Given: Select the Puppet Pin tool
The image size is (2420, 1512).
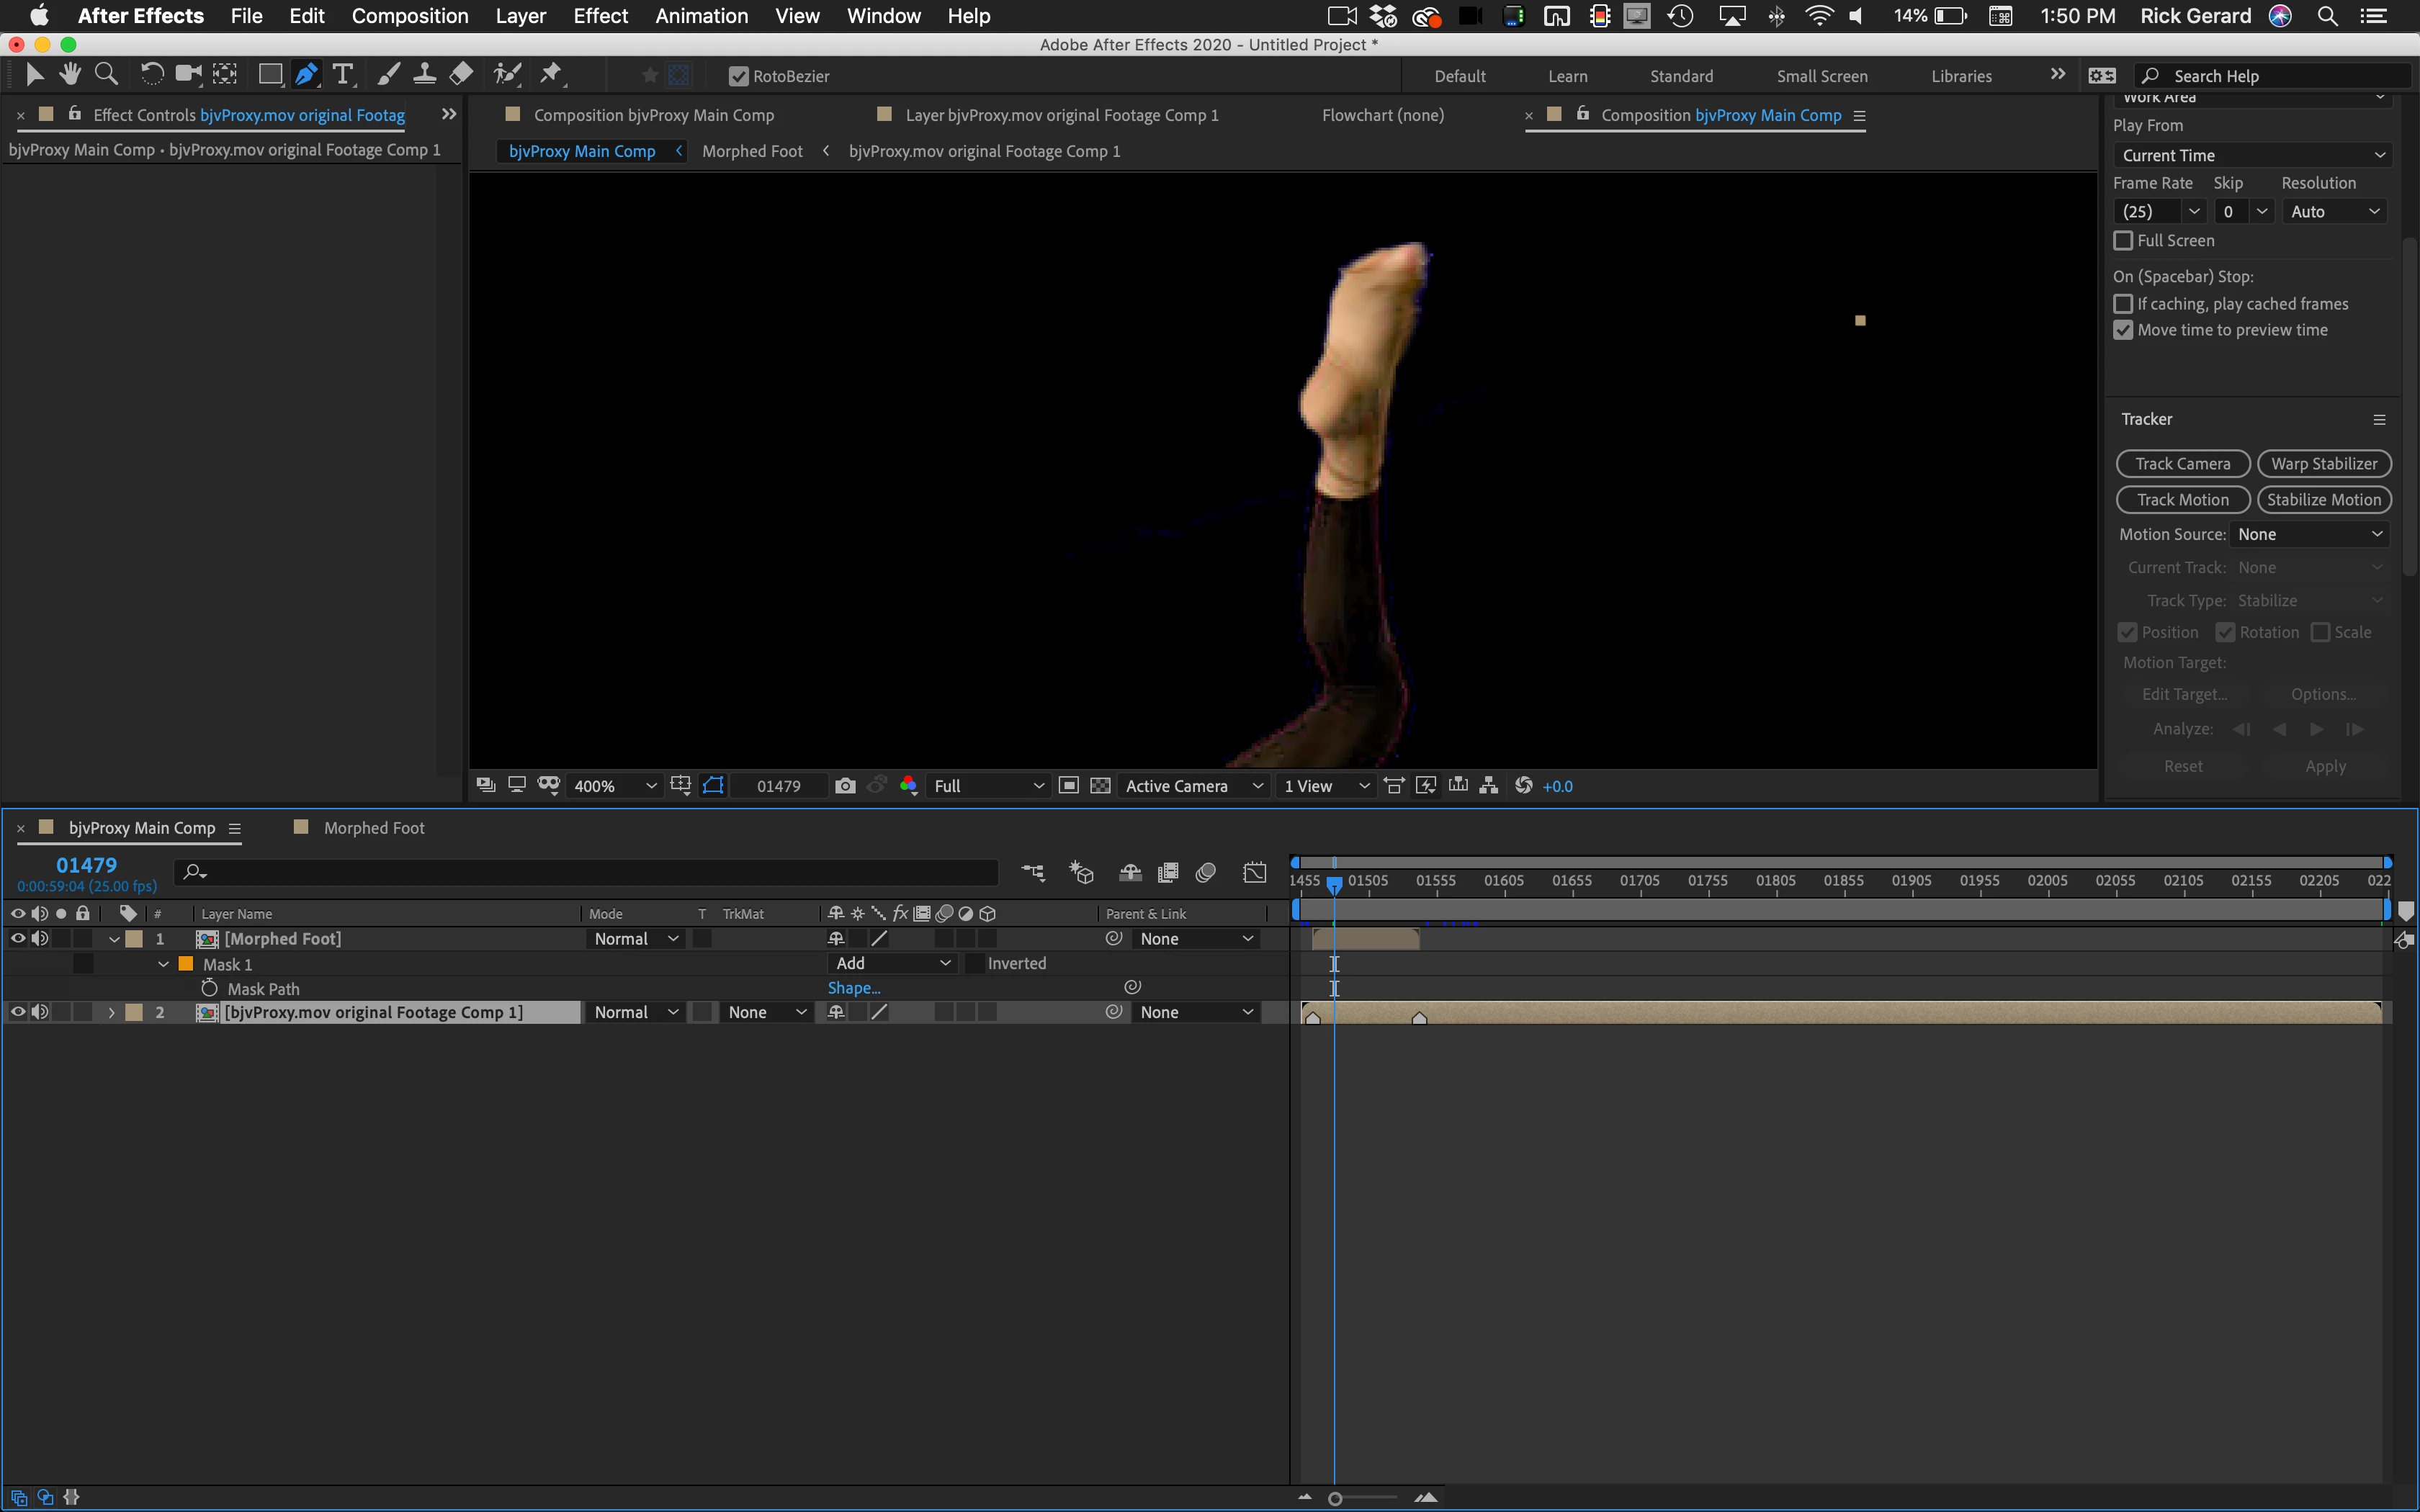Looking at the screenshot, I should pyautogui.click(x=551, y=74).
